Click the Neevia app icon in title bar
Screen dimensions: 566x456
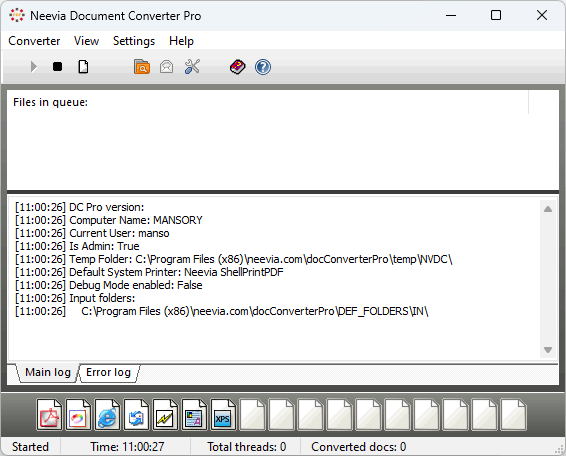(17, 15)
